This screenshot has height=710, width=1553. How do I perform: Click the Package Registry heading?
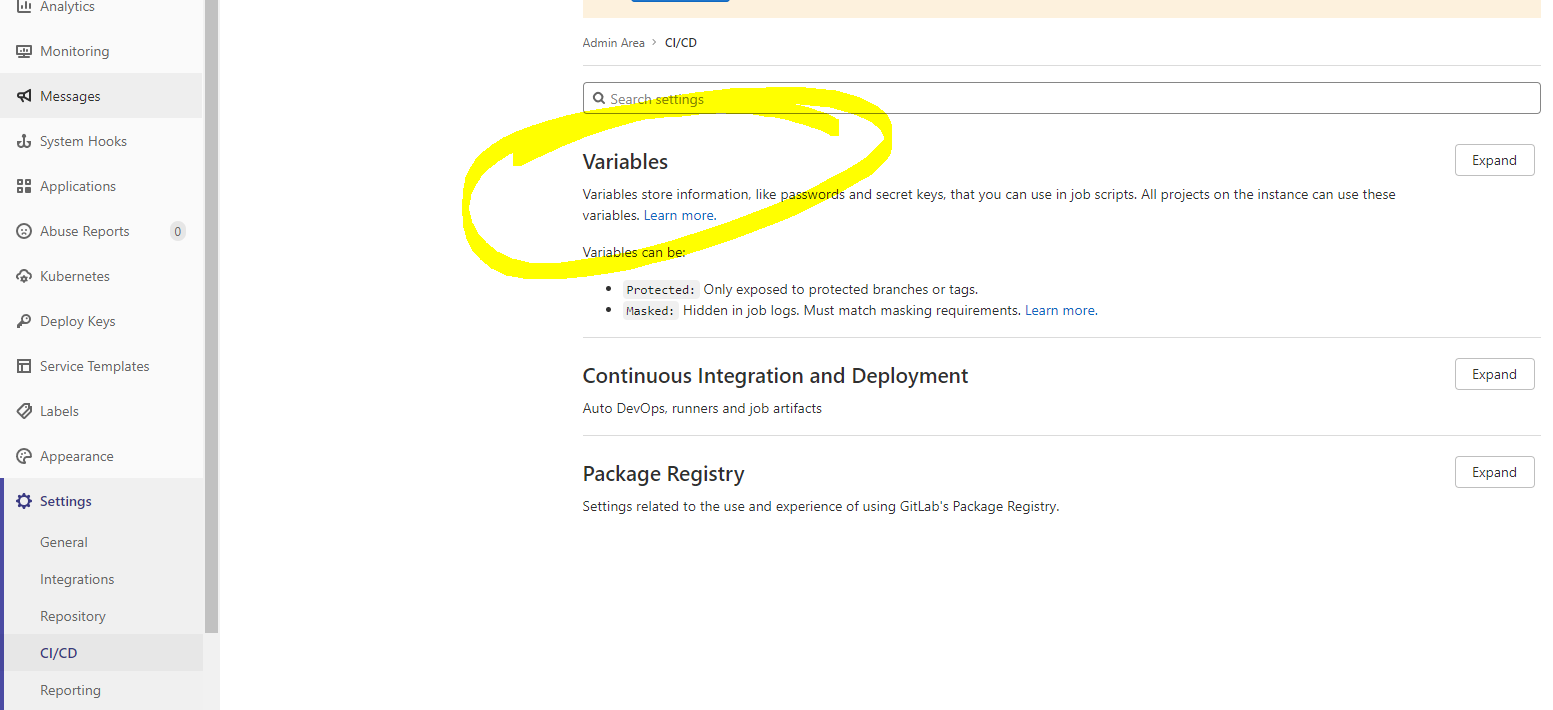tap(663, 474)
